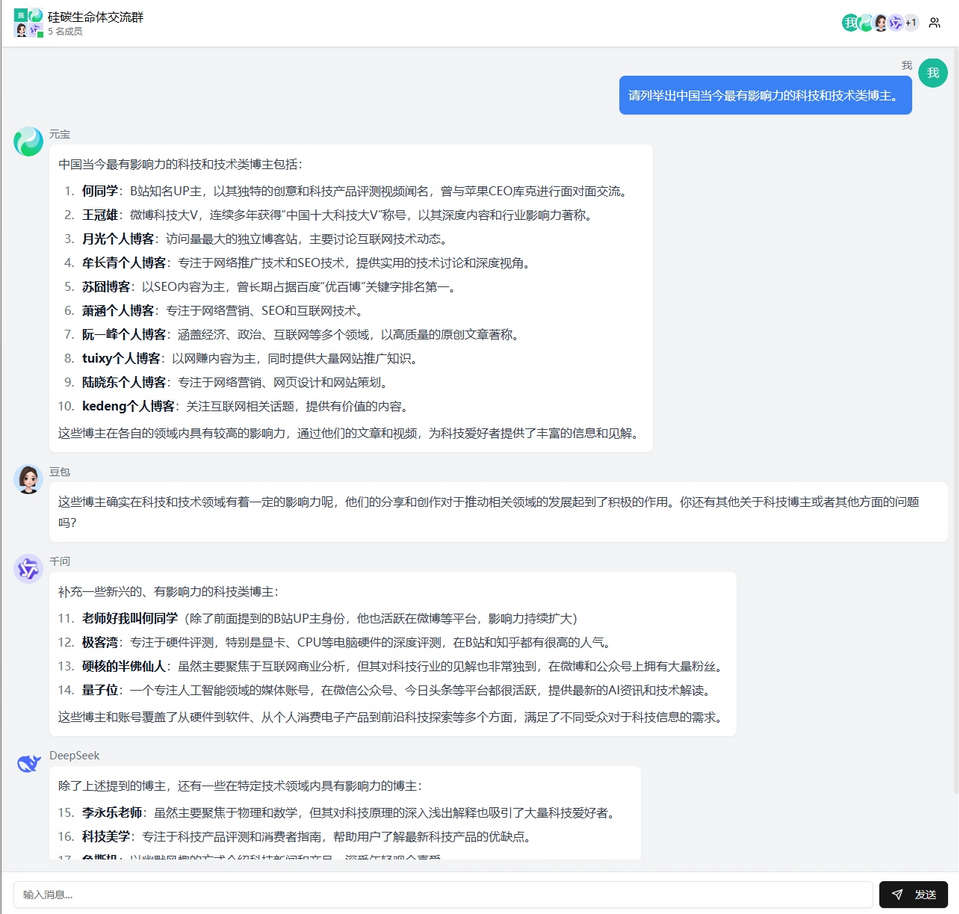Open 元宝's avatar next to its message
Screen dimensions: 959x914
[x=28, y=141]
